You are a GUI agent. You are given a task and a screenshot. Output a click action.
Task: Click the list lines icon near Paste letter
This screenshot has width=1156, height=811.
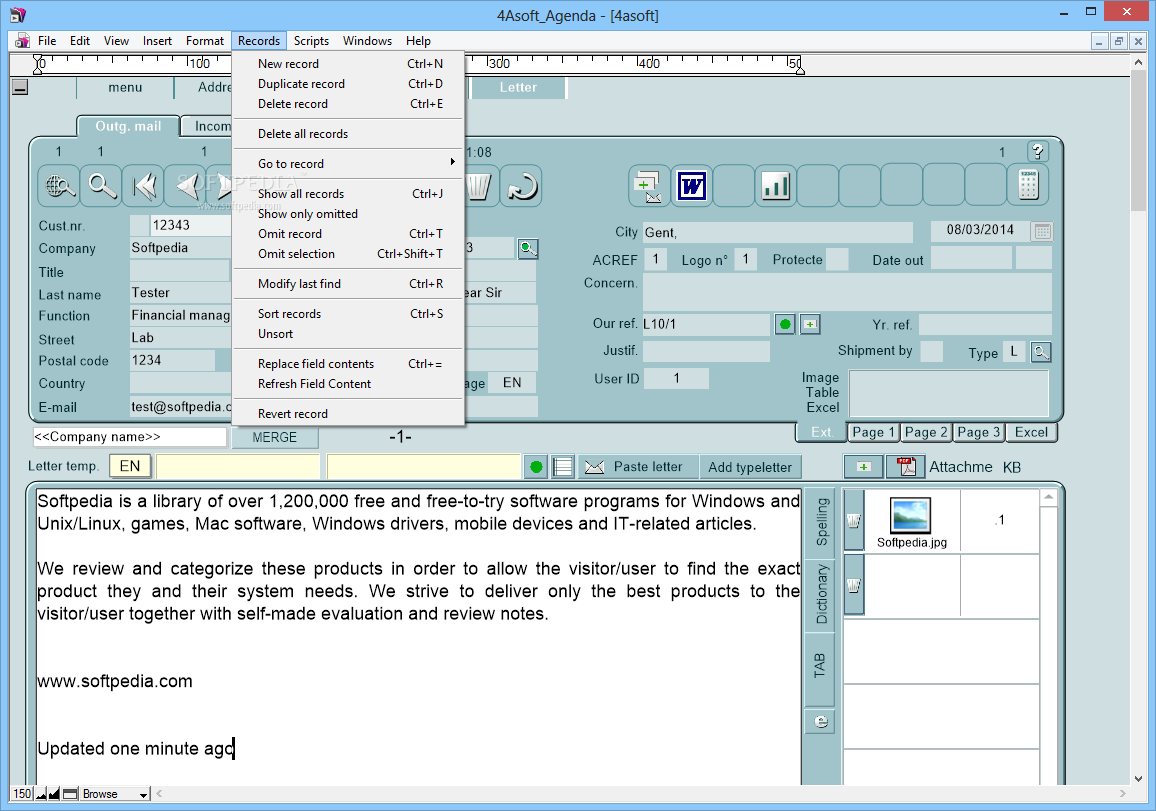[563, 467]
